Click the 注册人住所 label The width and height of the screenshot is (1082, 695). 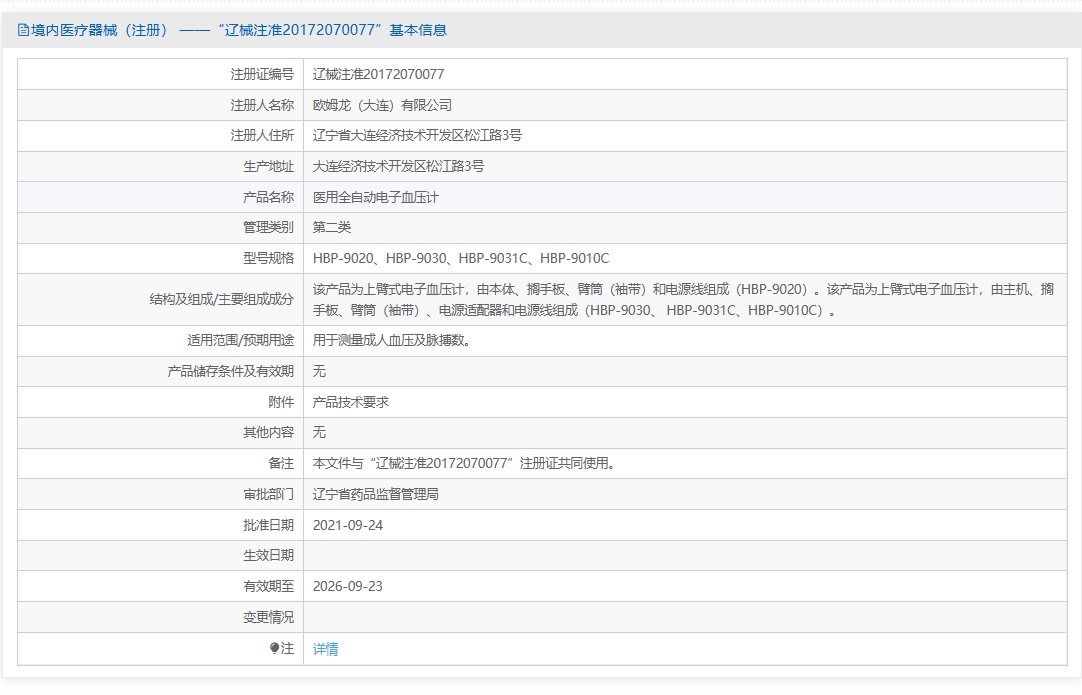pyautogui.click(x=262, y=135)
